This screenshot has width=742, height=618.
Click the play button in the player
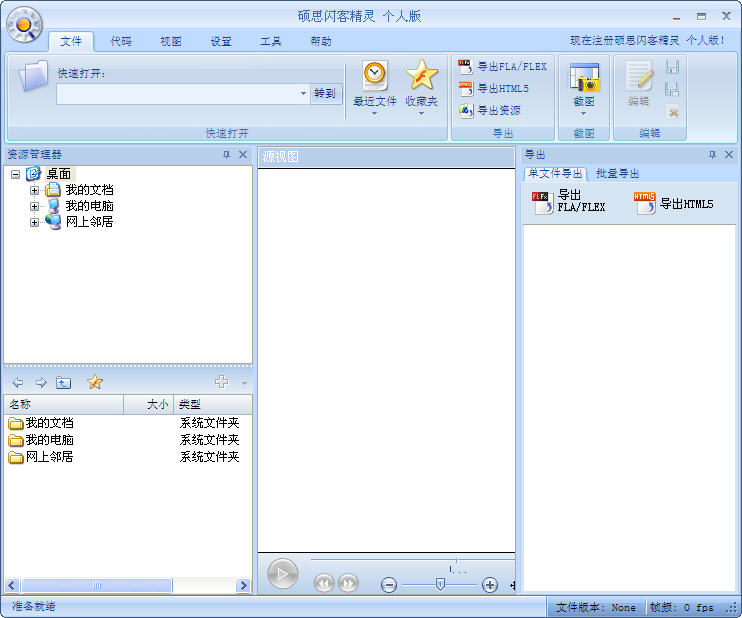pos(283,574)
